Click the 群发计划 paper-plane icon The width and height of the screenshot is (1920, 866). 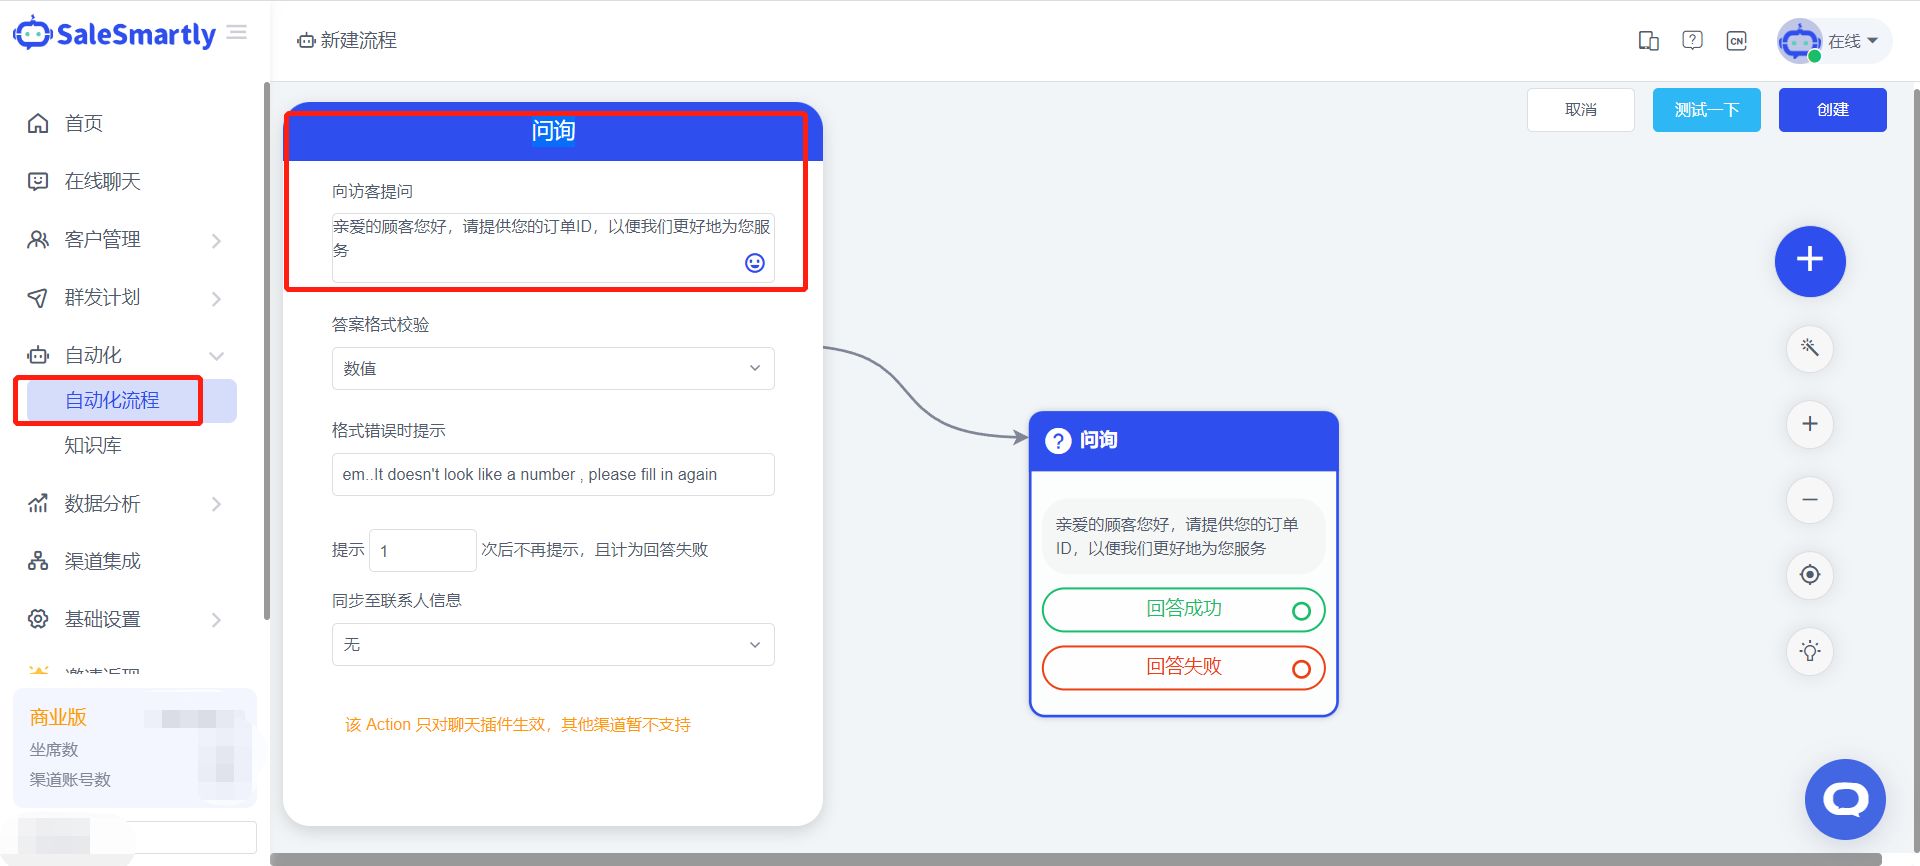(x=38, y=297)
